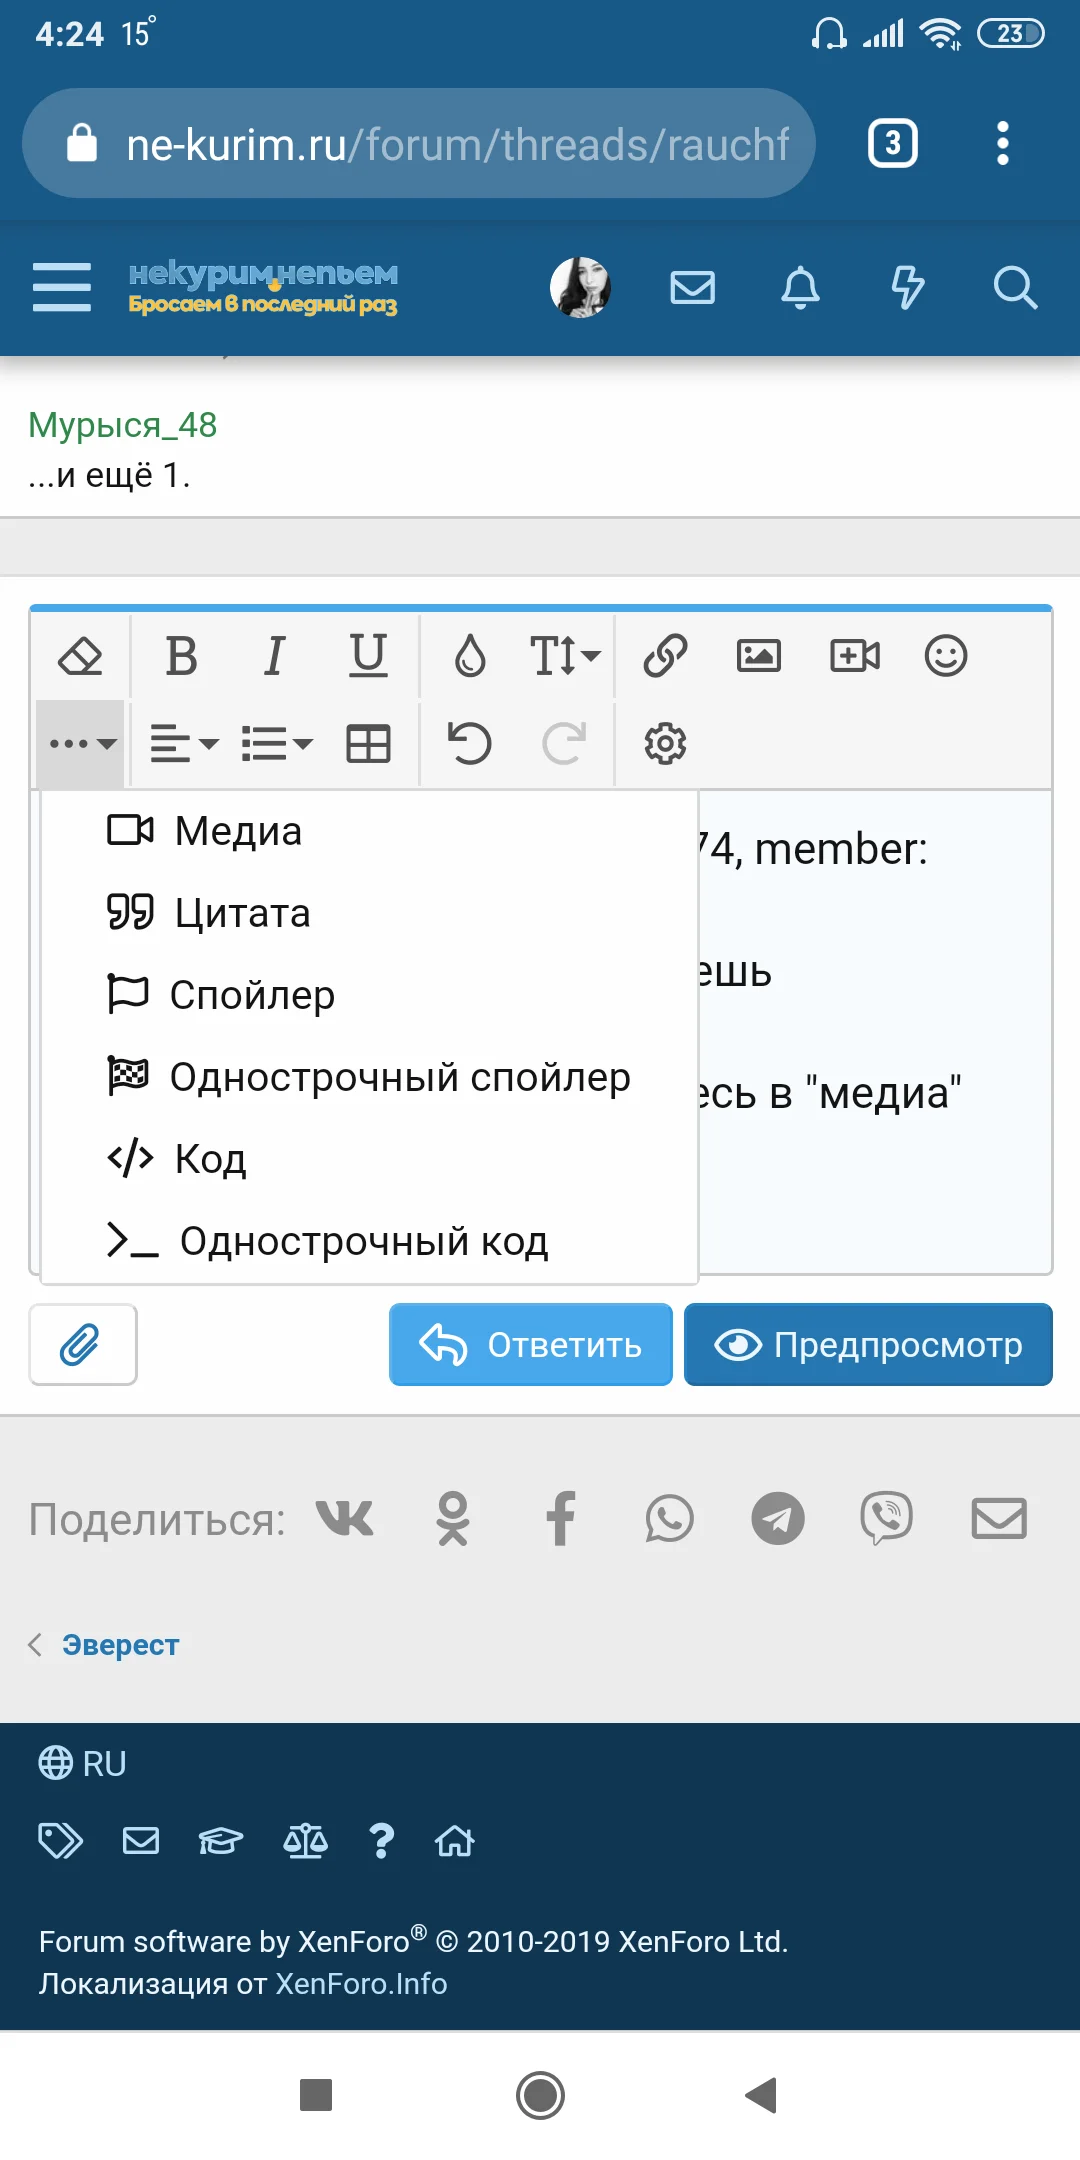Open the browser three-dot menu
The width and height of the screenshot is (1080, 2160).
pyautogui.click(x=1003, y=144)
